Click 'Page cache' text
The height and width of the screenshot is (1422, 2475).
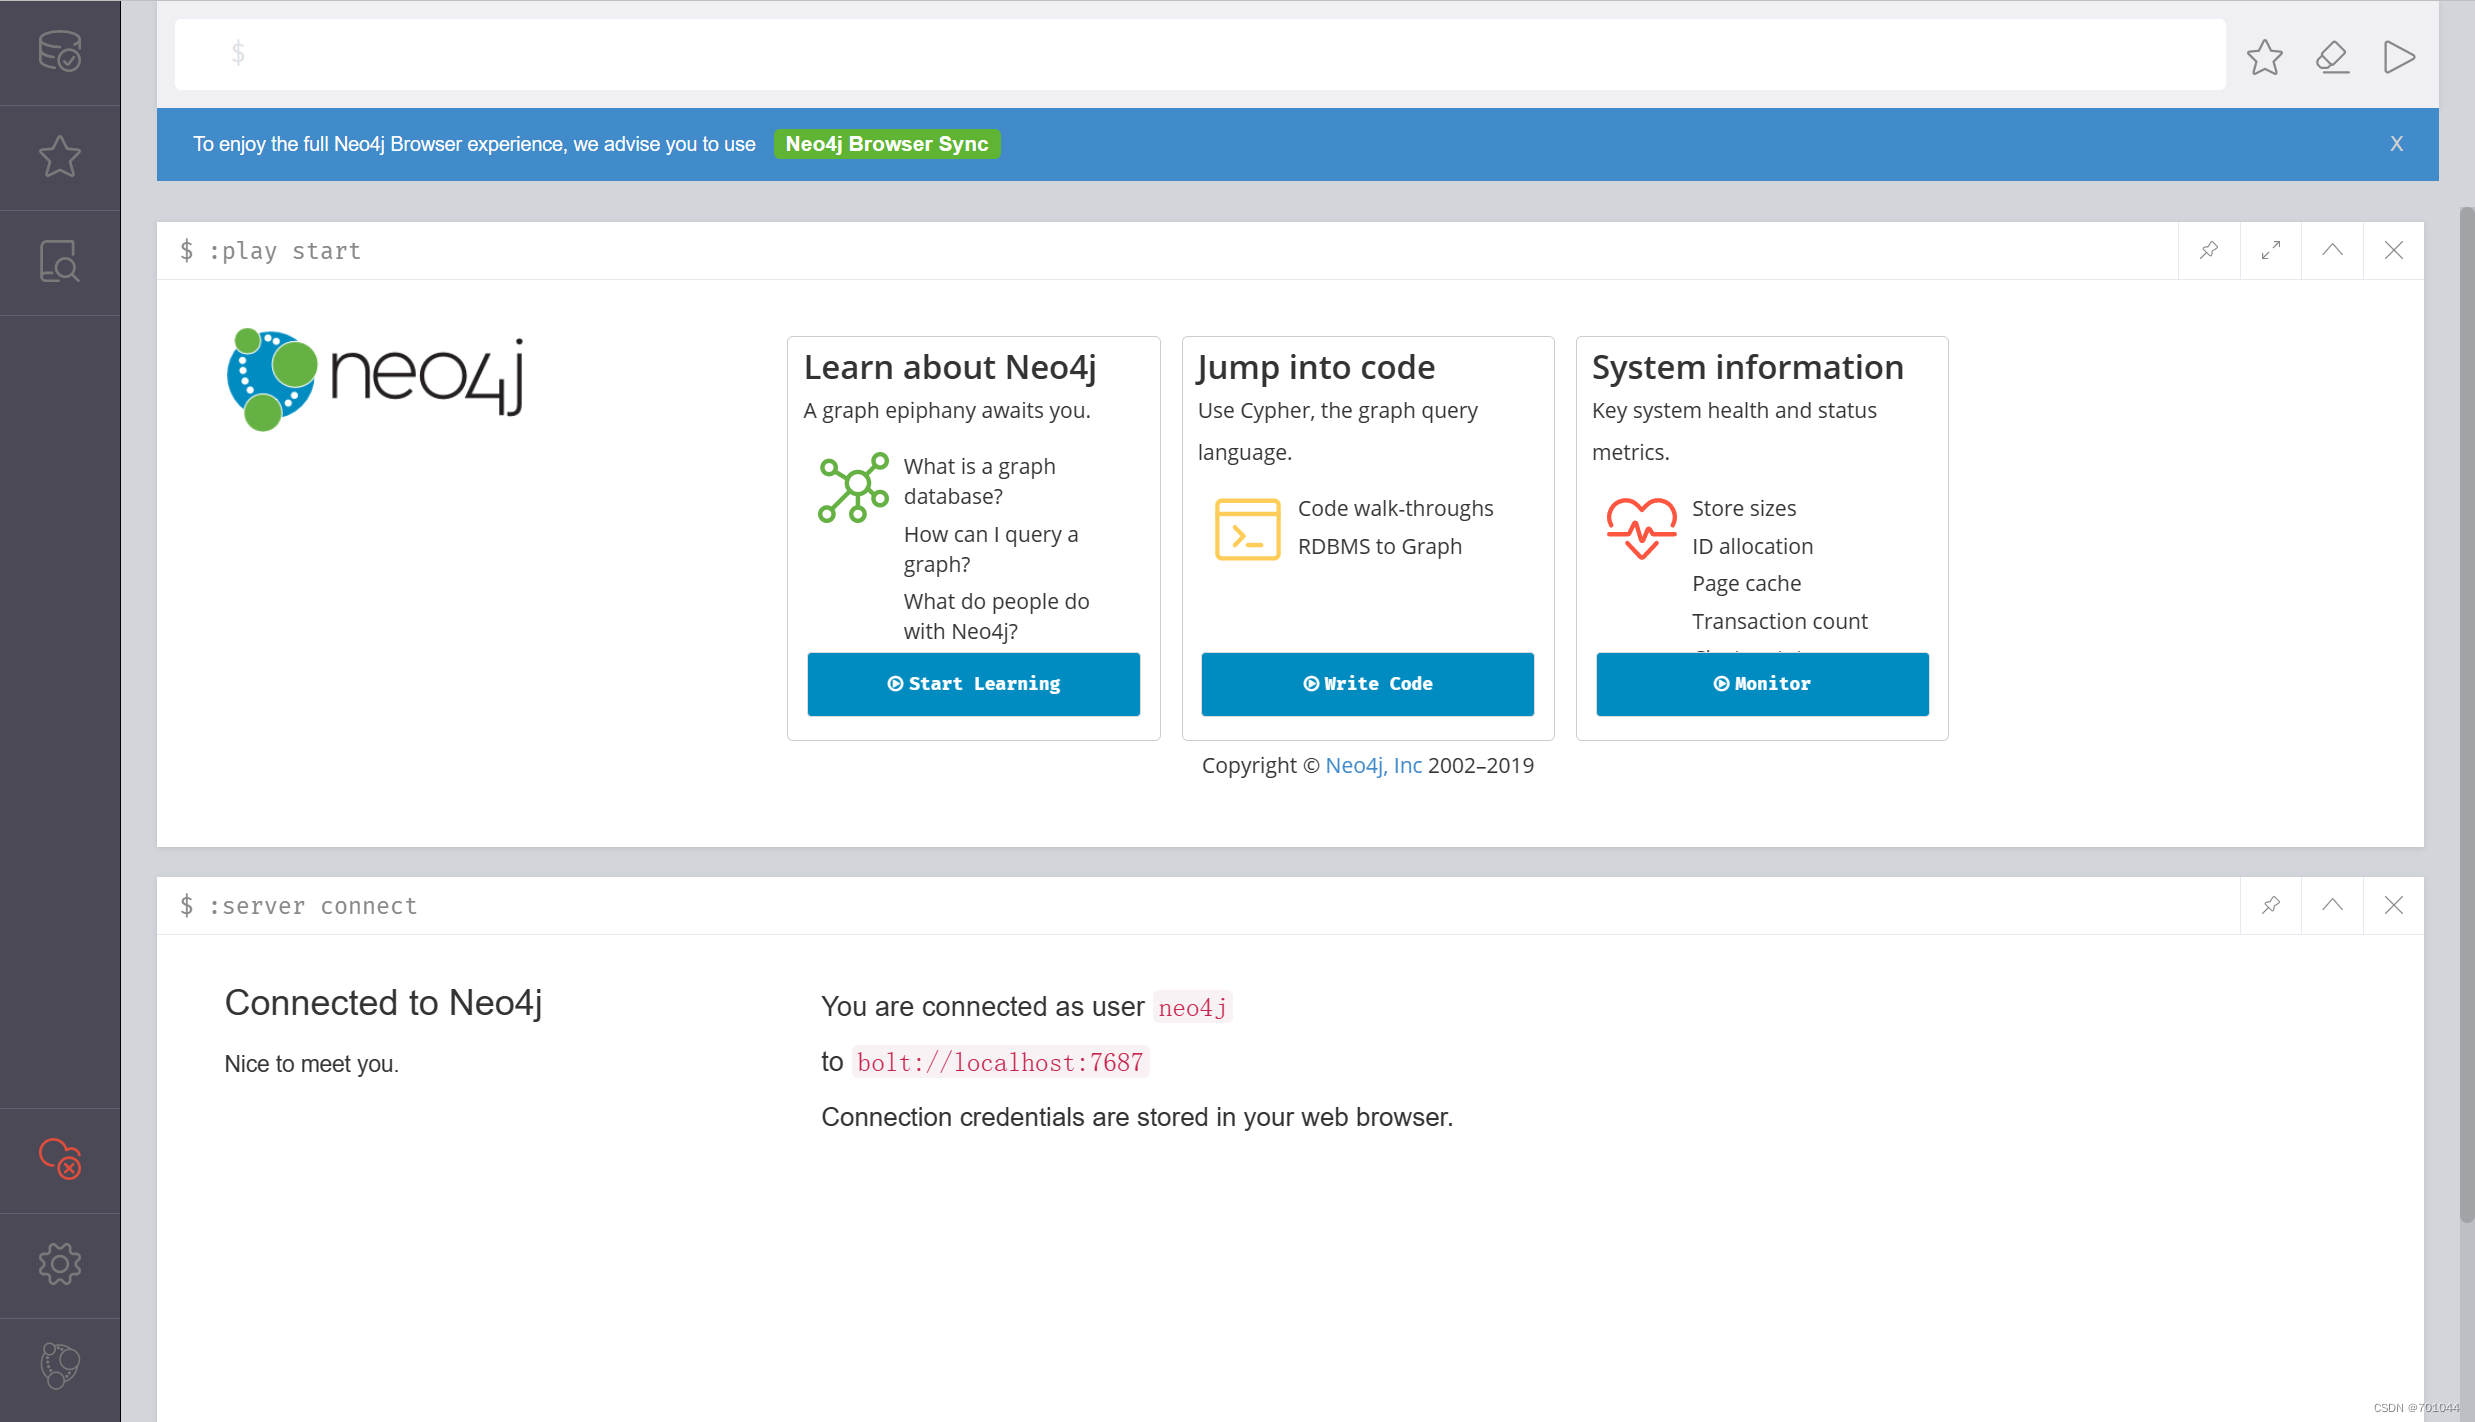pyautogui.click(x=1746, y=583)
